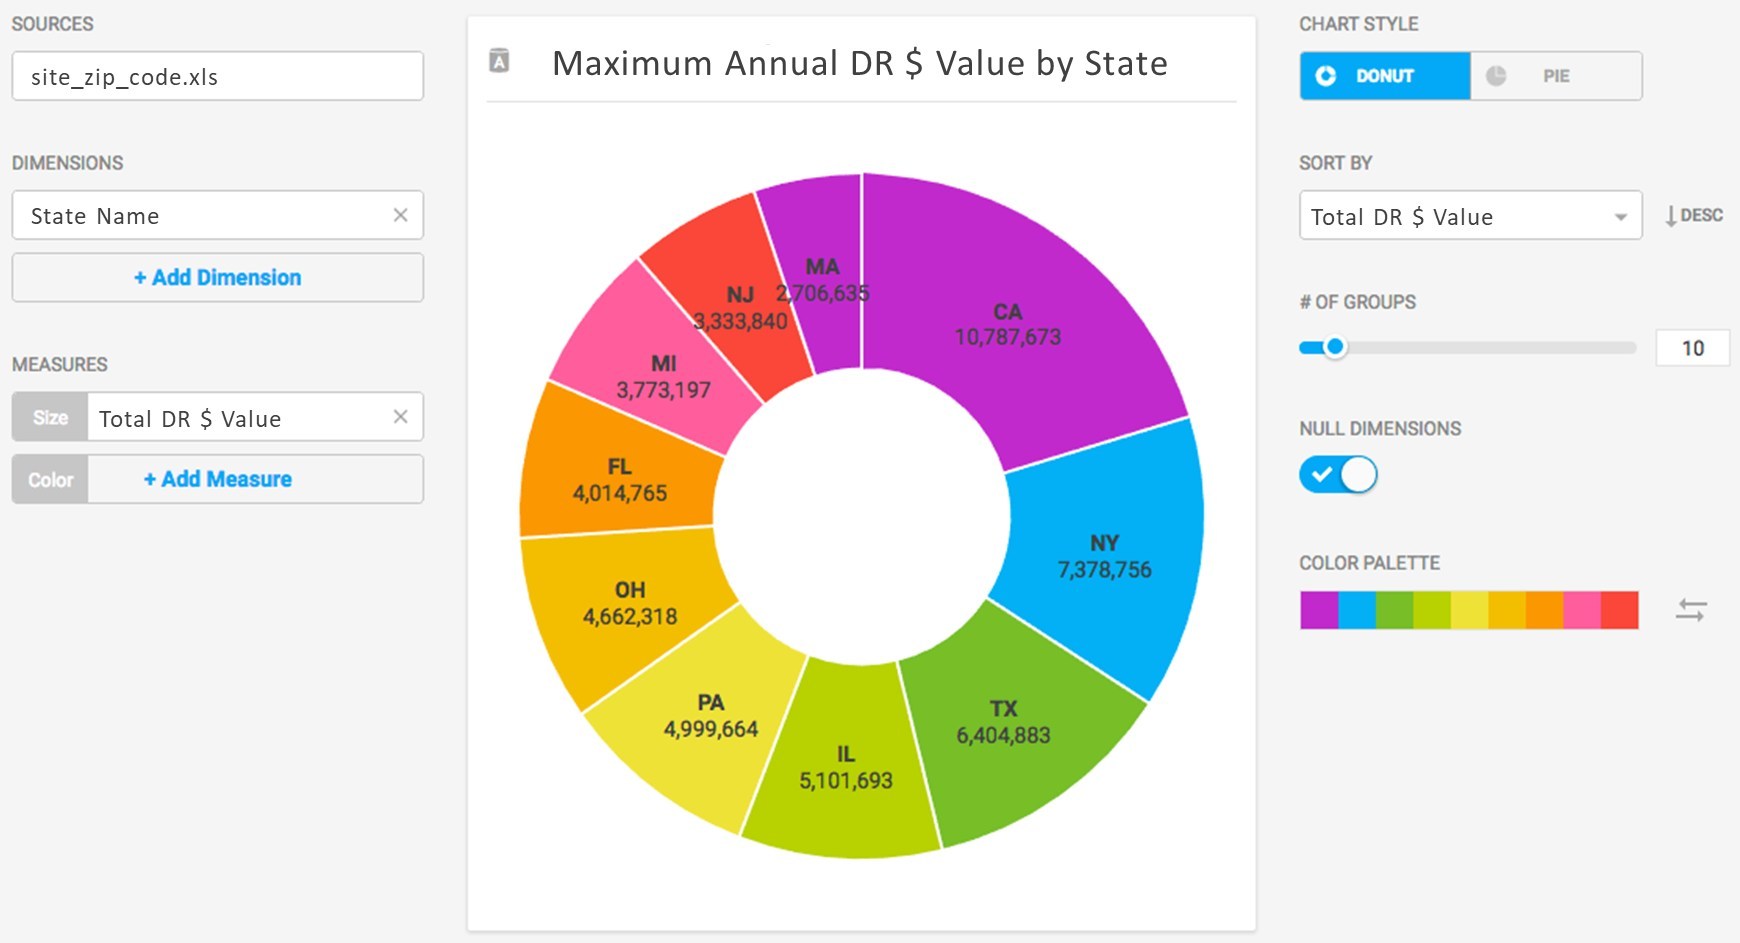Remove State Name dimension with the X icon

400,215
